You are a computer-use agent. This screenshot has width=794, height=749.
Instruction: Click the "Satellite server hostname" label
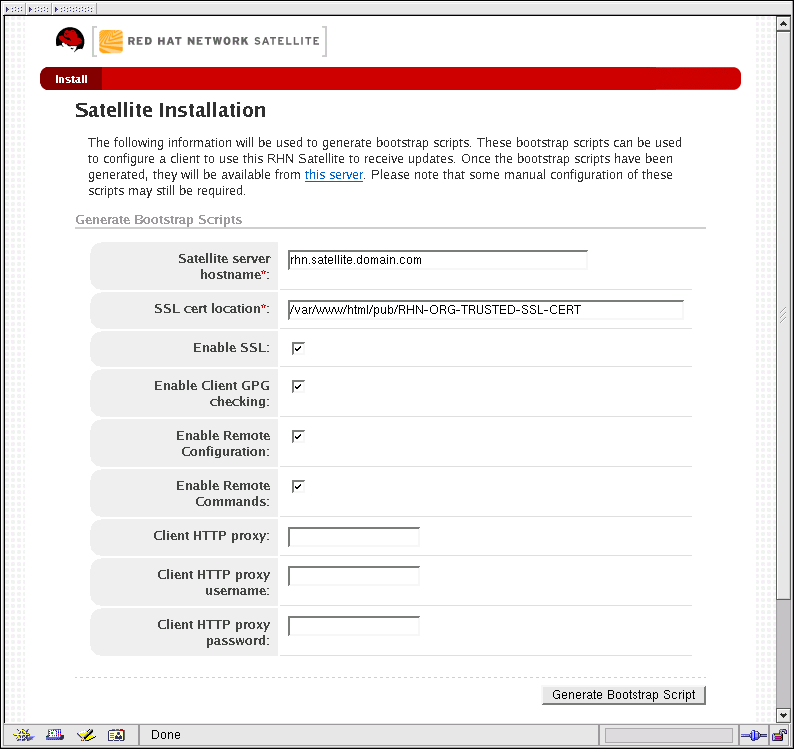coord(224,266)
